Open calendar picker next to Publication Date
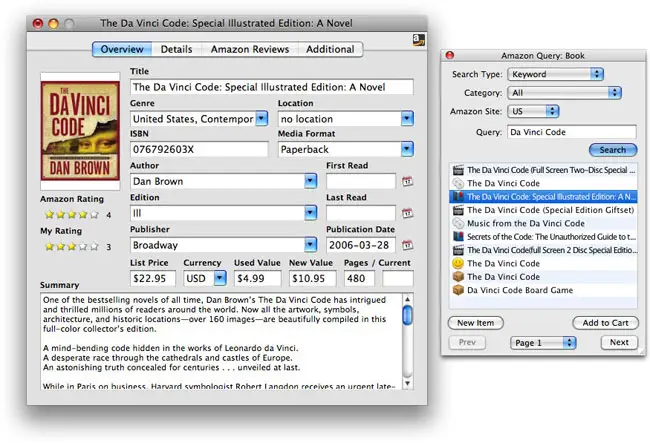 point(407,245)
